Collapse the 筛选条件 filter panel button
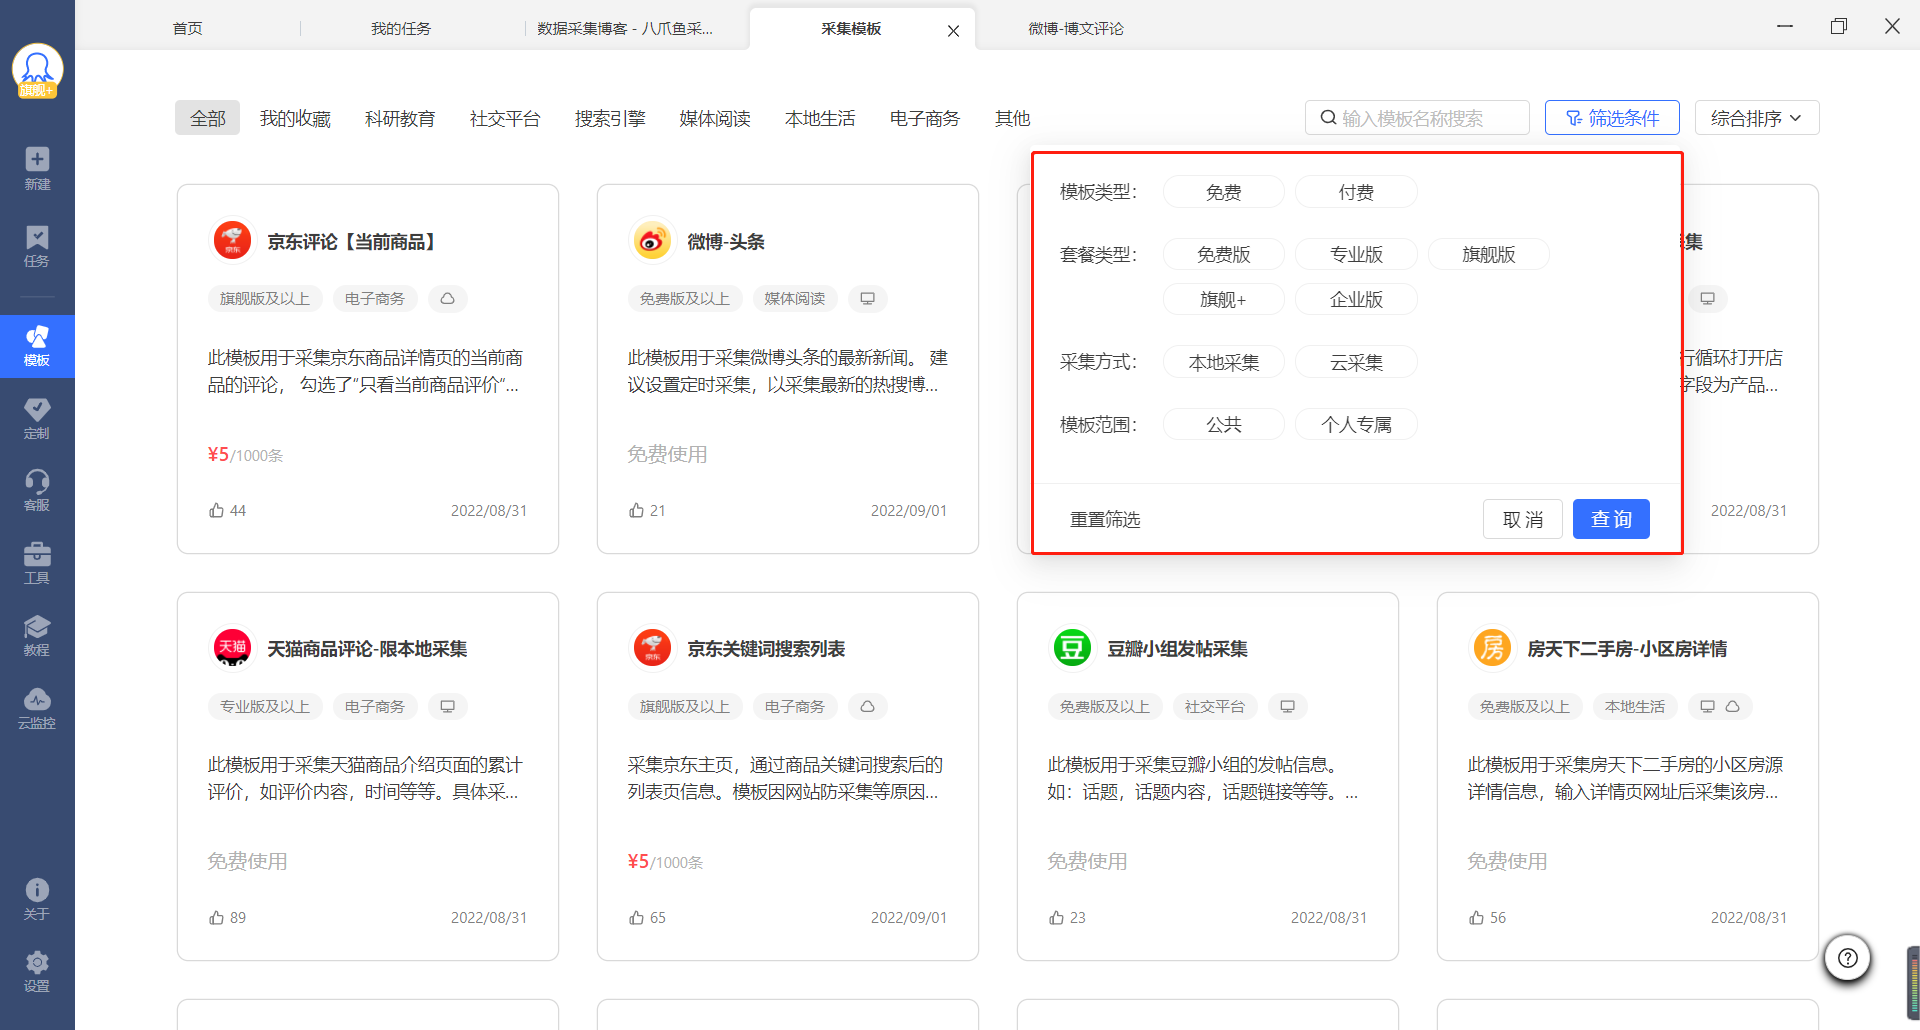 [x=1611, y=118]
